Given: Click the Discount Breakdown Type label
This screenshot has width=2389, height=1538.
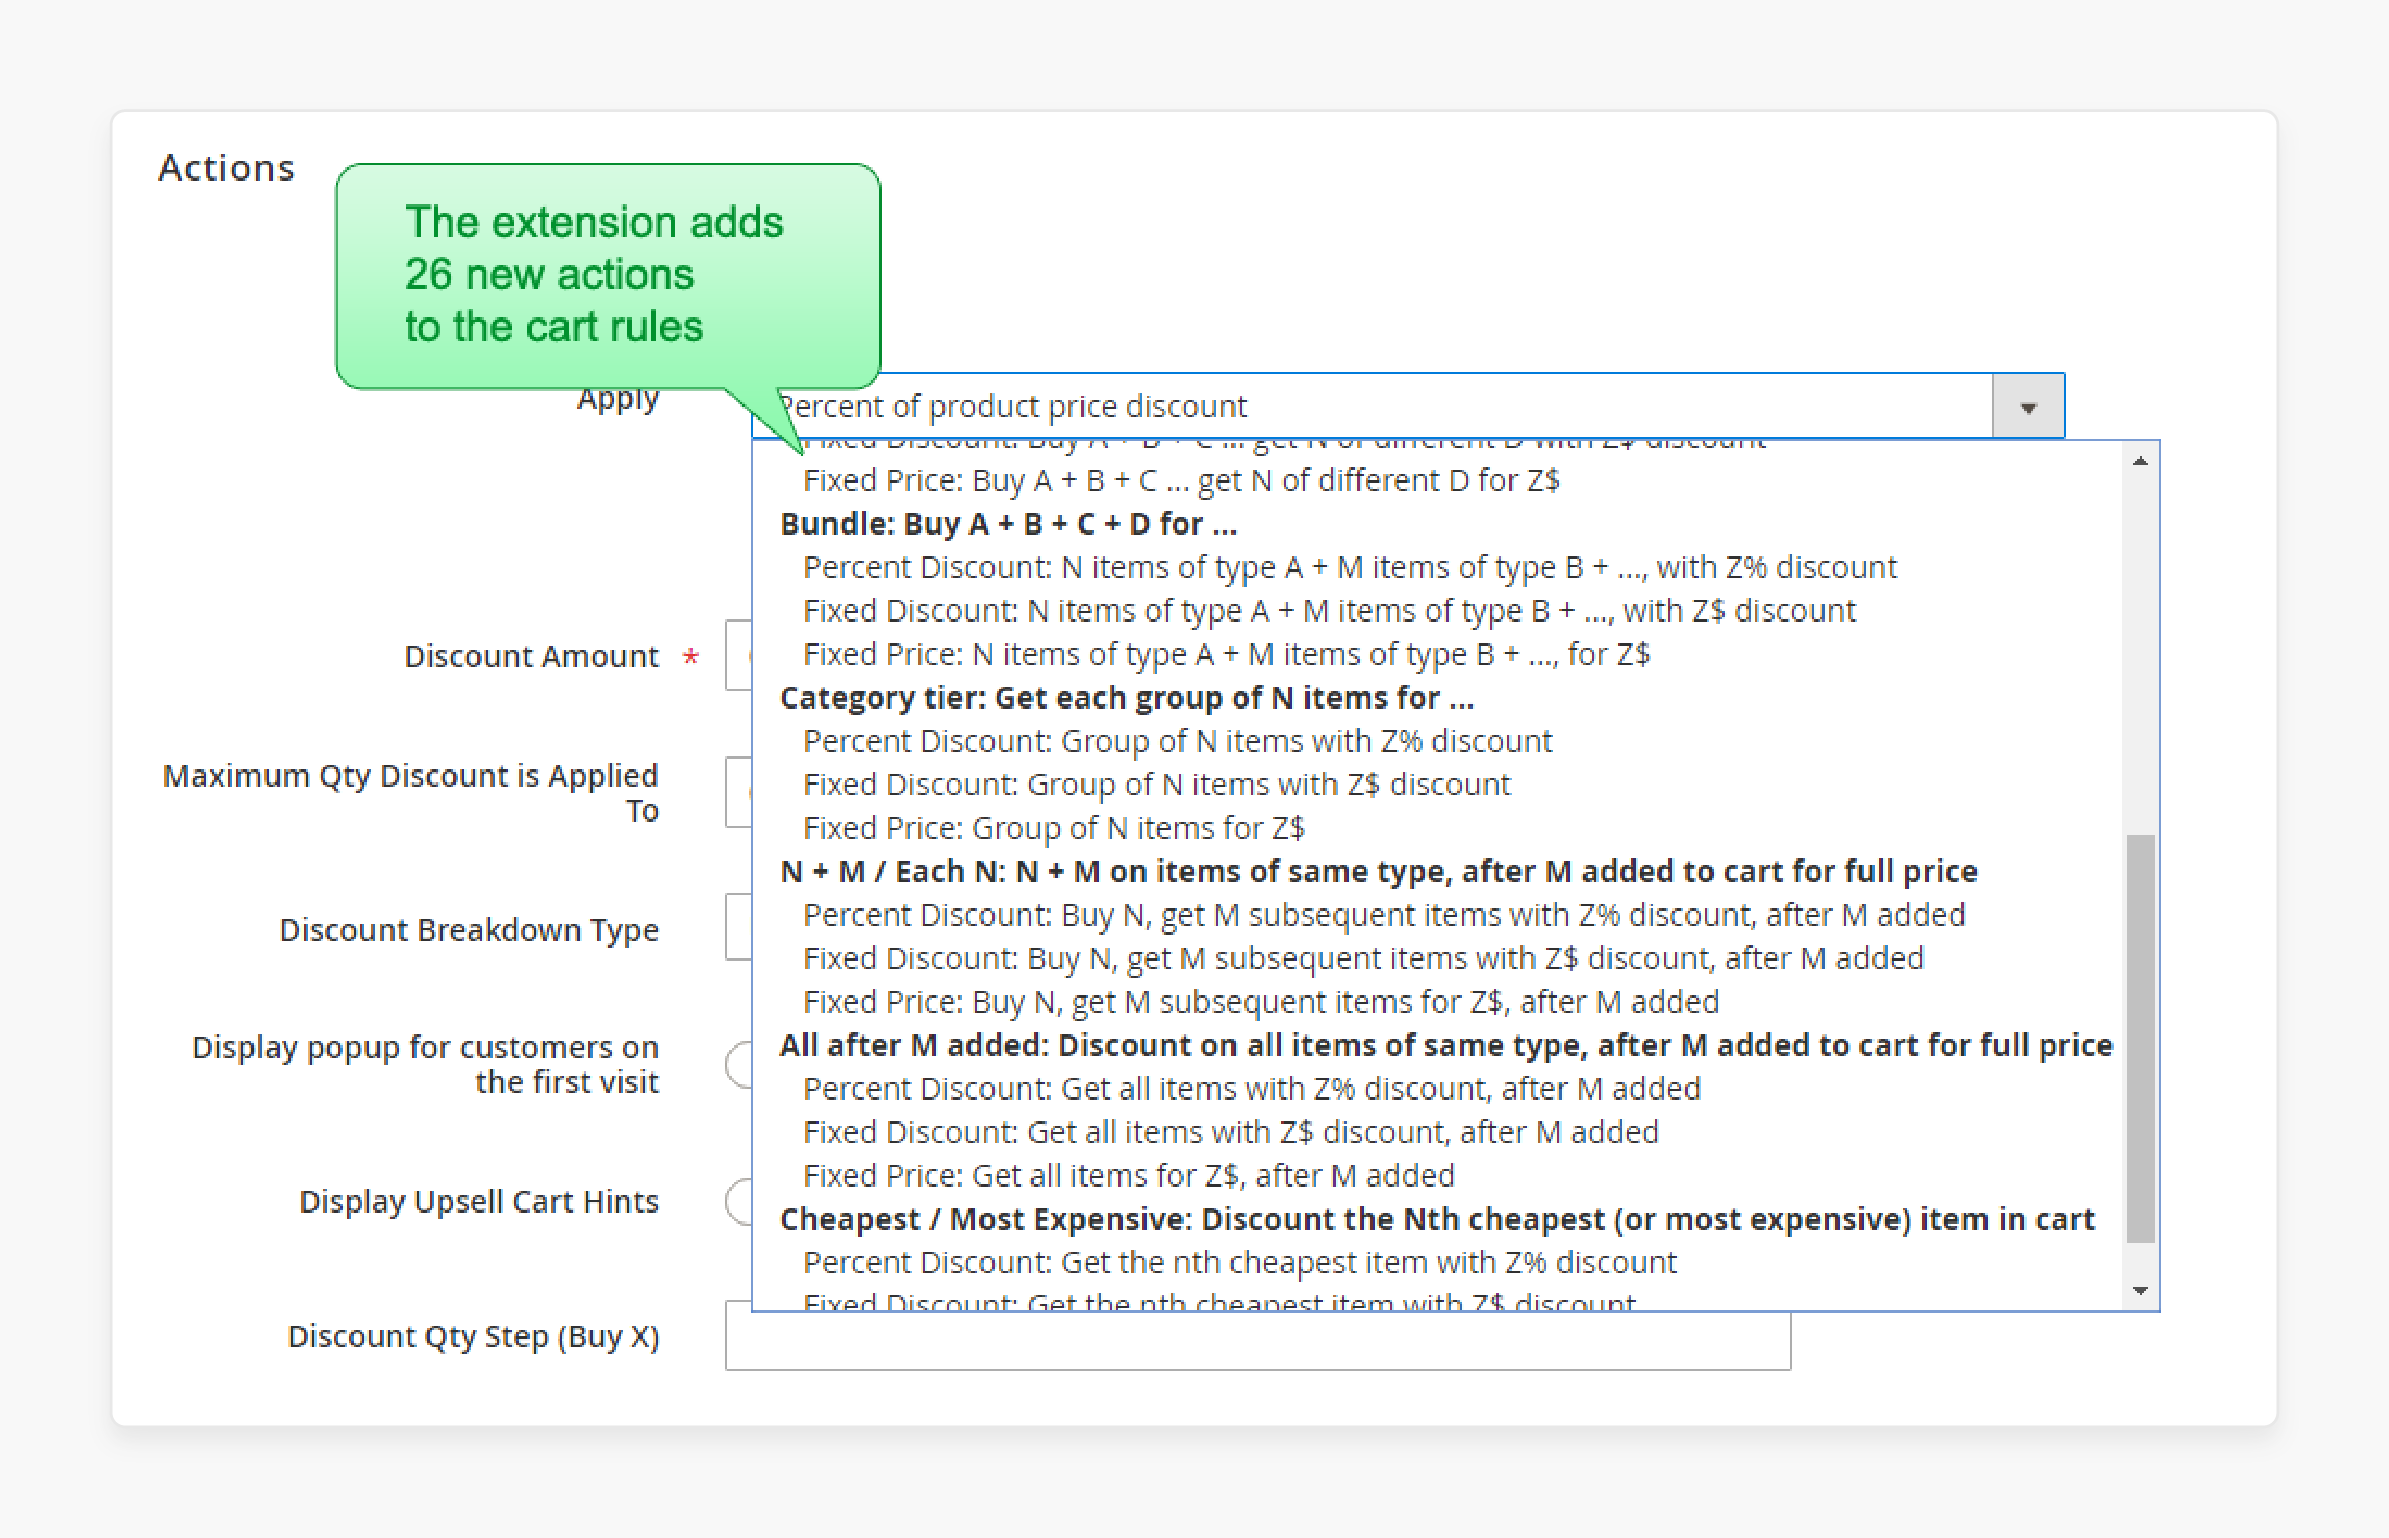Looking at the screenshot, I should point(469,931).
